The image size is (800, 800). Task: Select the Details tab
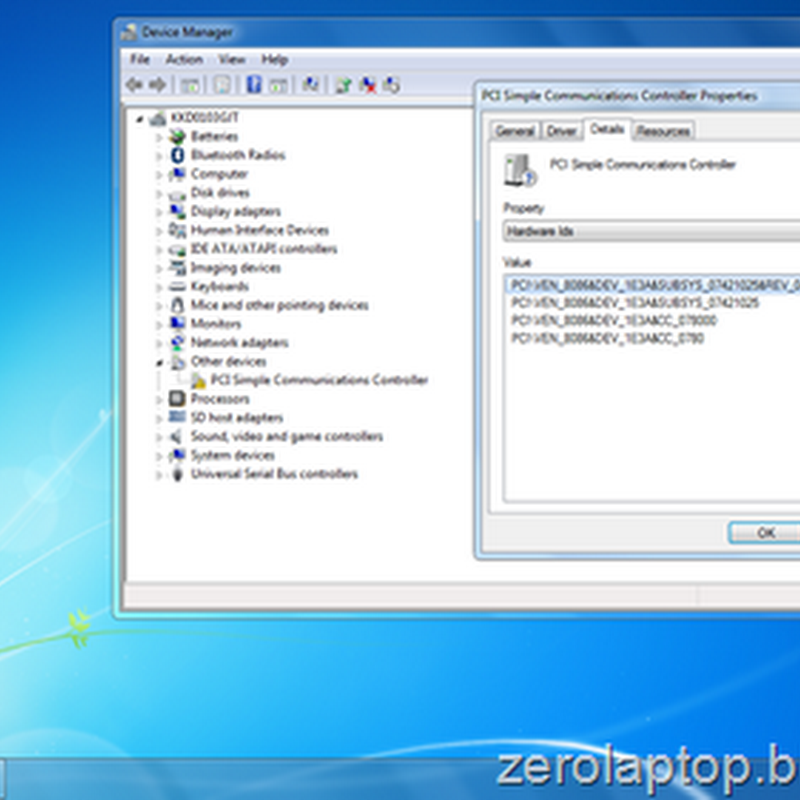click(x=607, y=129)
